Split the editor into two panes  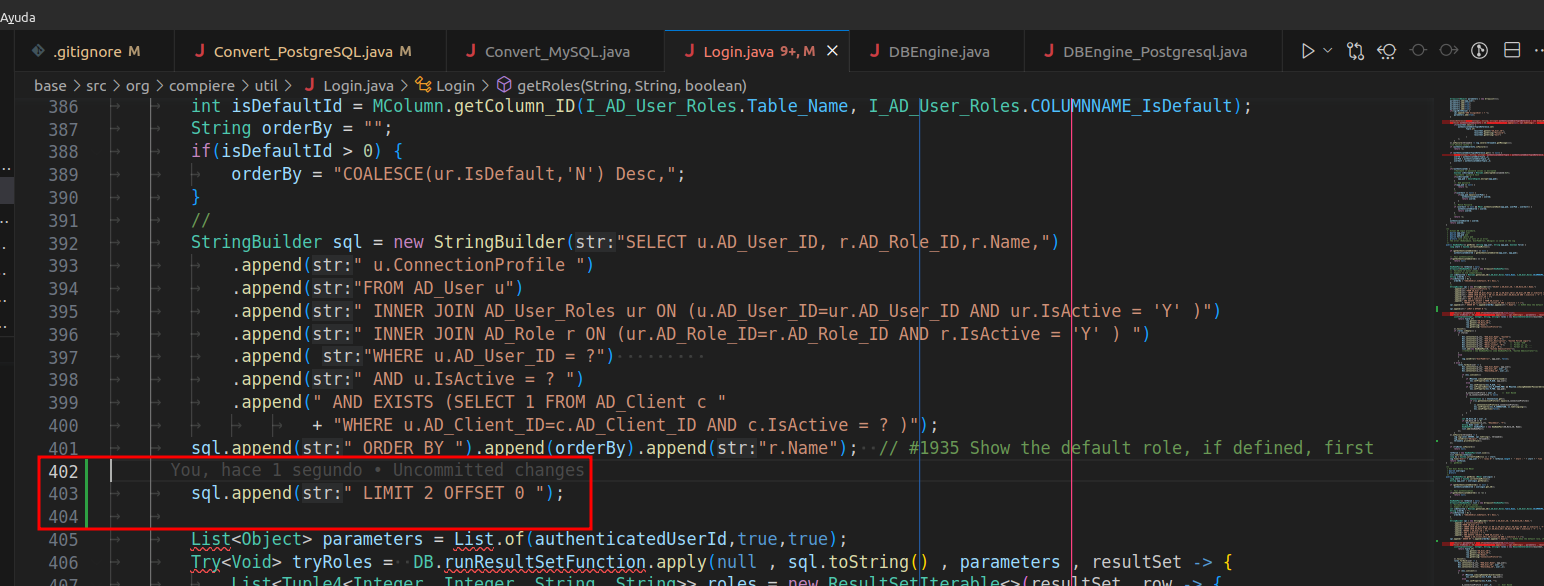tap(1512, 50)
